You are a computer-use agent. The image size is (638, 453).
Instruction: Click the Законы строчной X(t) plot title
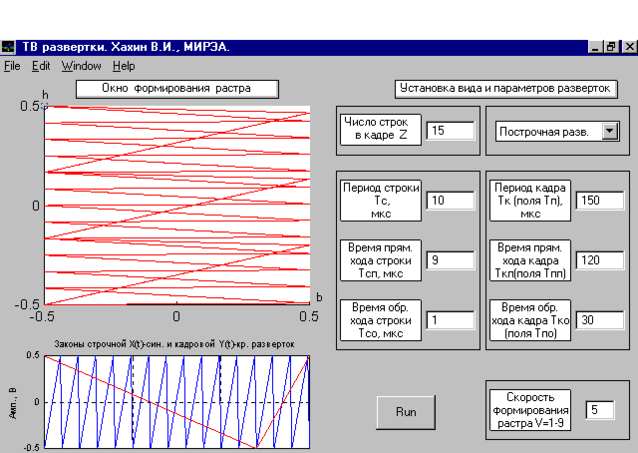pos(174,344)
